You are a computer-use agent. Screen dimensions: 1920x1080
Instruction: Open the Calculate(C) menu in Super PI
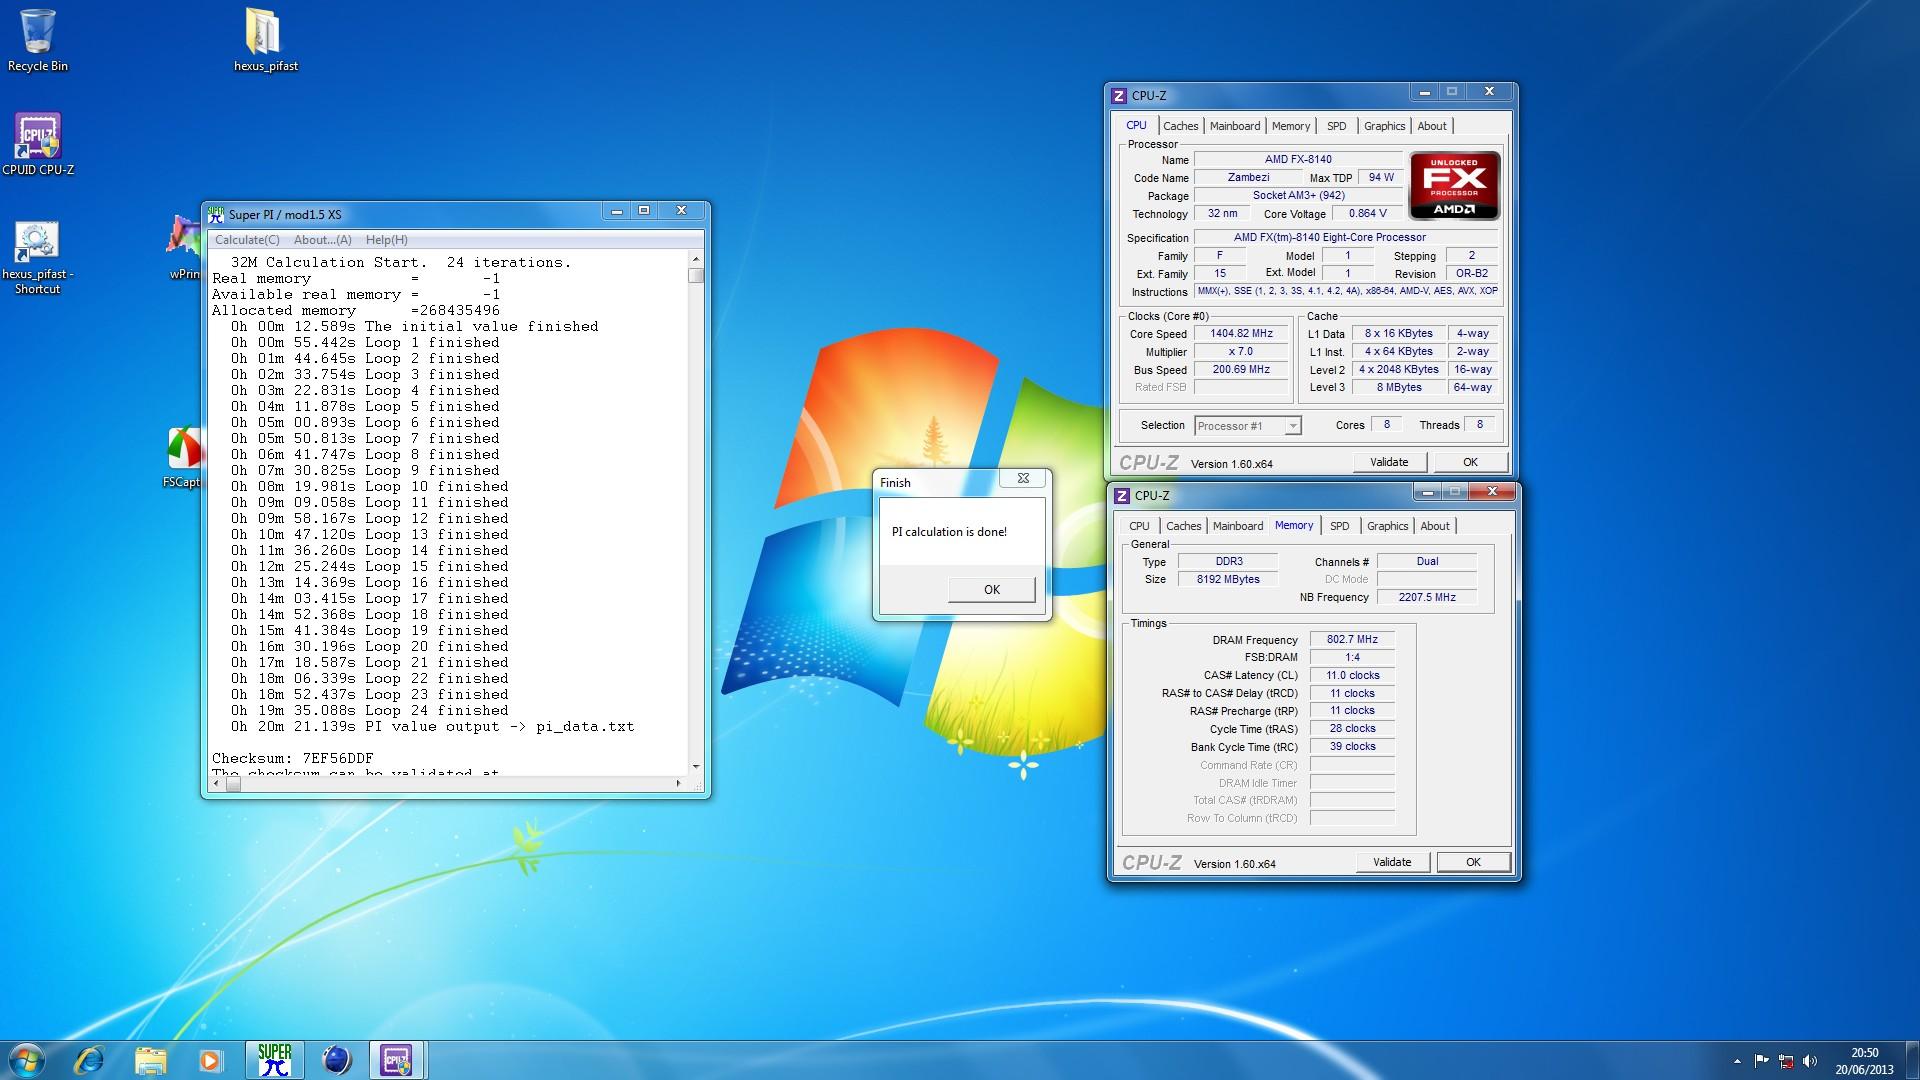pyautogui.click(x=247, y=240)
